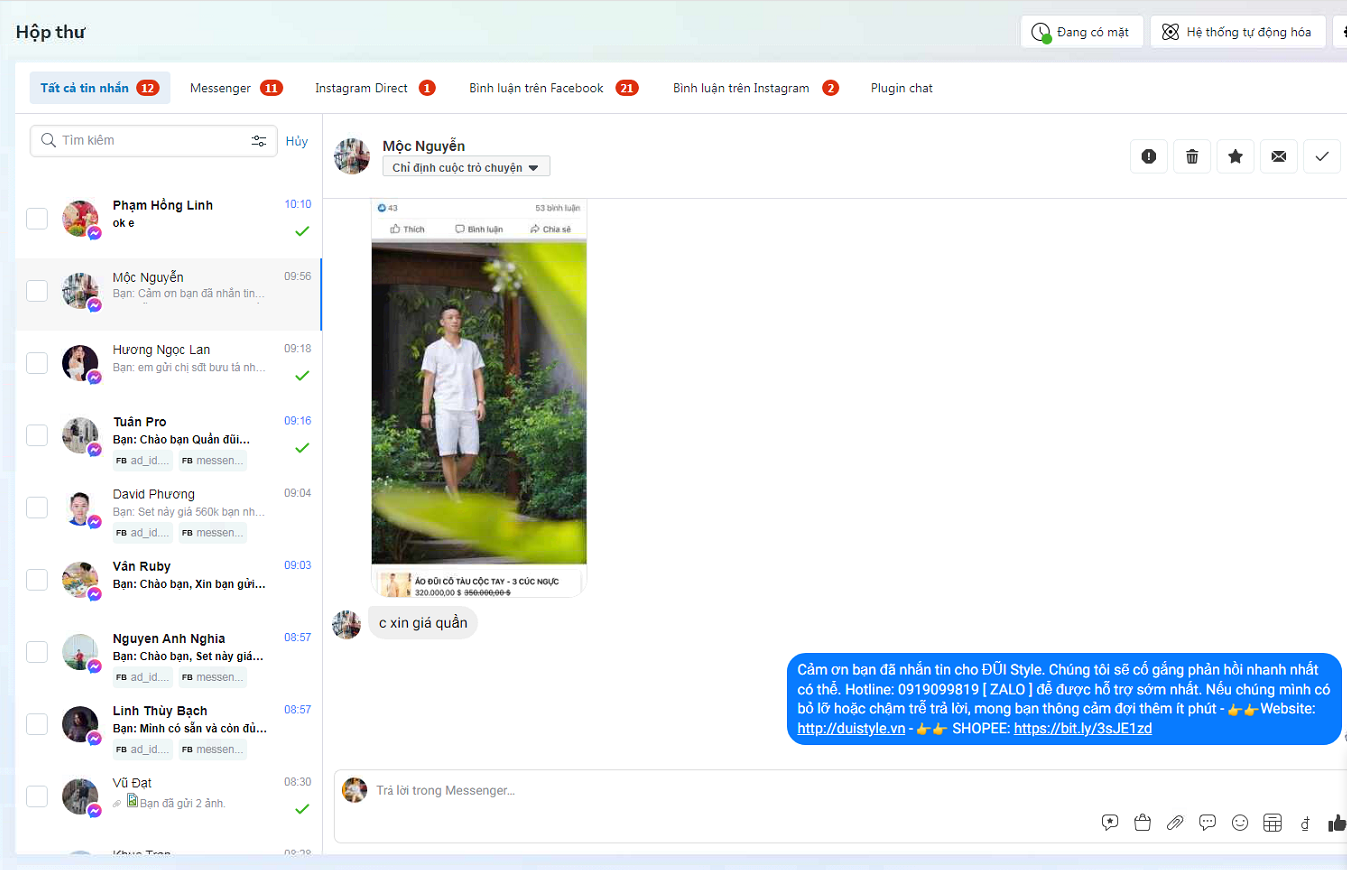Click the 53 bình luận count on post
The height and width of the screenshot is (870, 1347).
click(x=558, y=208)
